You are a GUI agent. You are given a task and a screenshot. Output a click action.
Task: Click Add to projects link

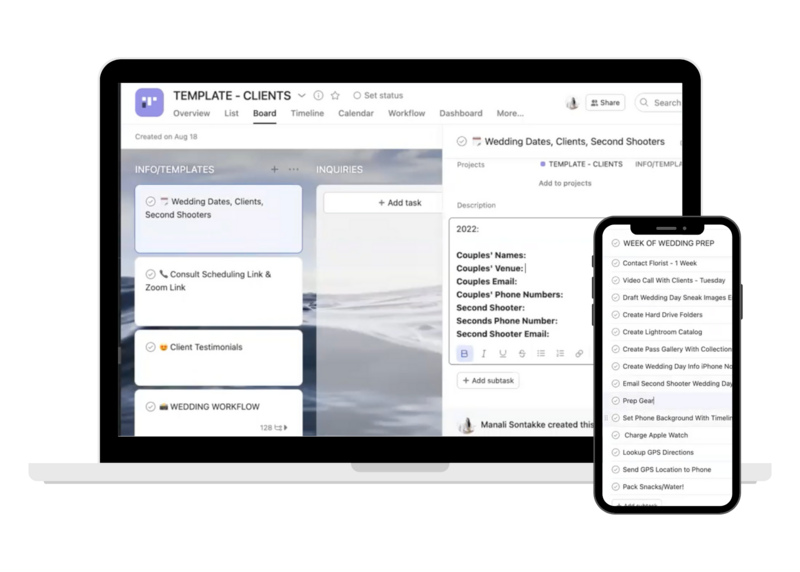pyautogui.click(x=565, y=183)
